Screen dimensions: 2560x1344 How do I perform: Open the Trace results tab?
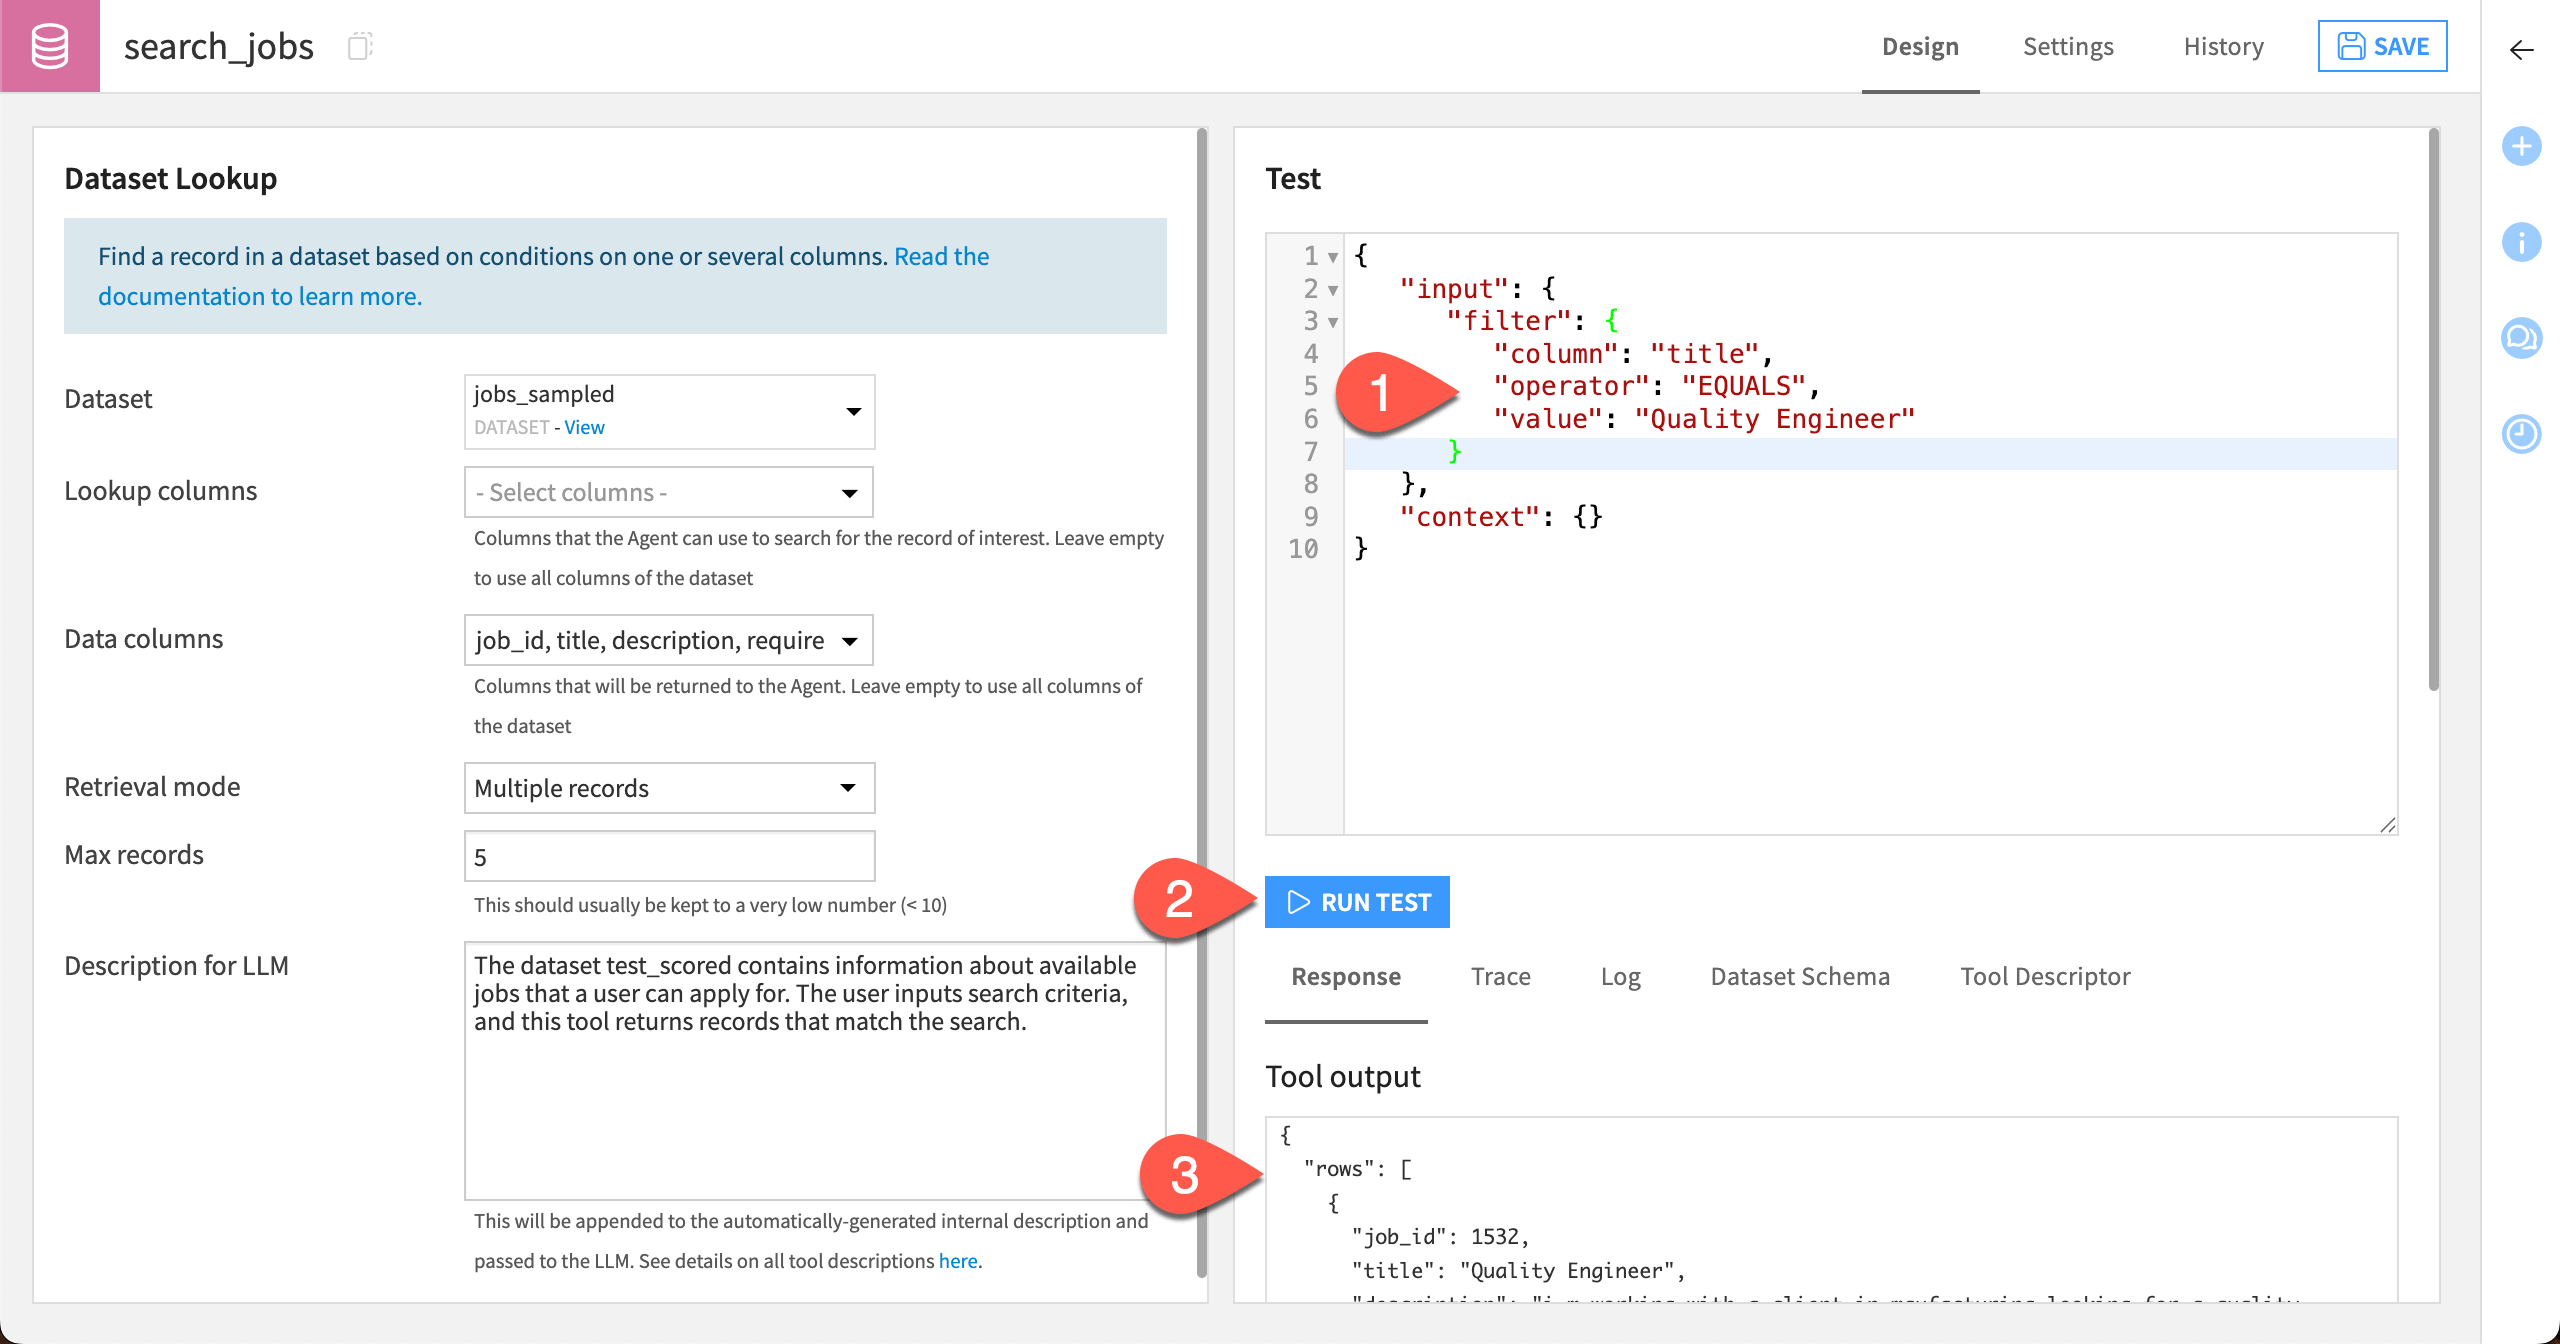1499,976
